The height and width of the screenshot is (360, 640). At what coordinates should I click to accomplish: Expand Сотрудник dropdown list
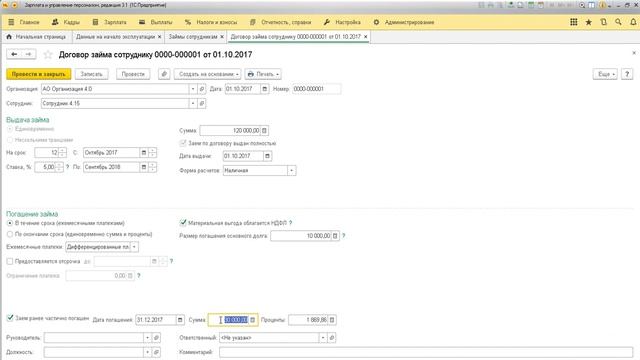pyautogui.click(x=193, y=104)
